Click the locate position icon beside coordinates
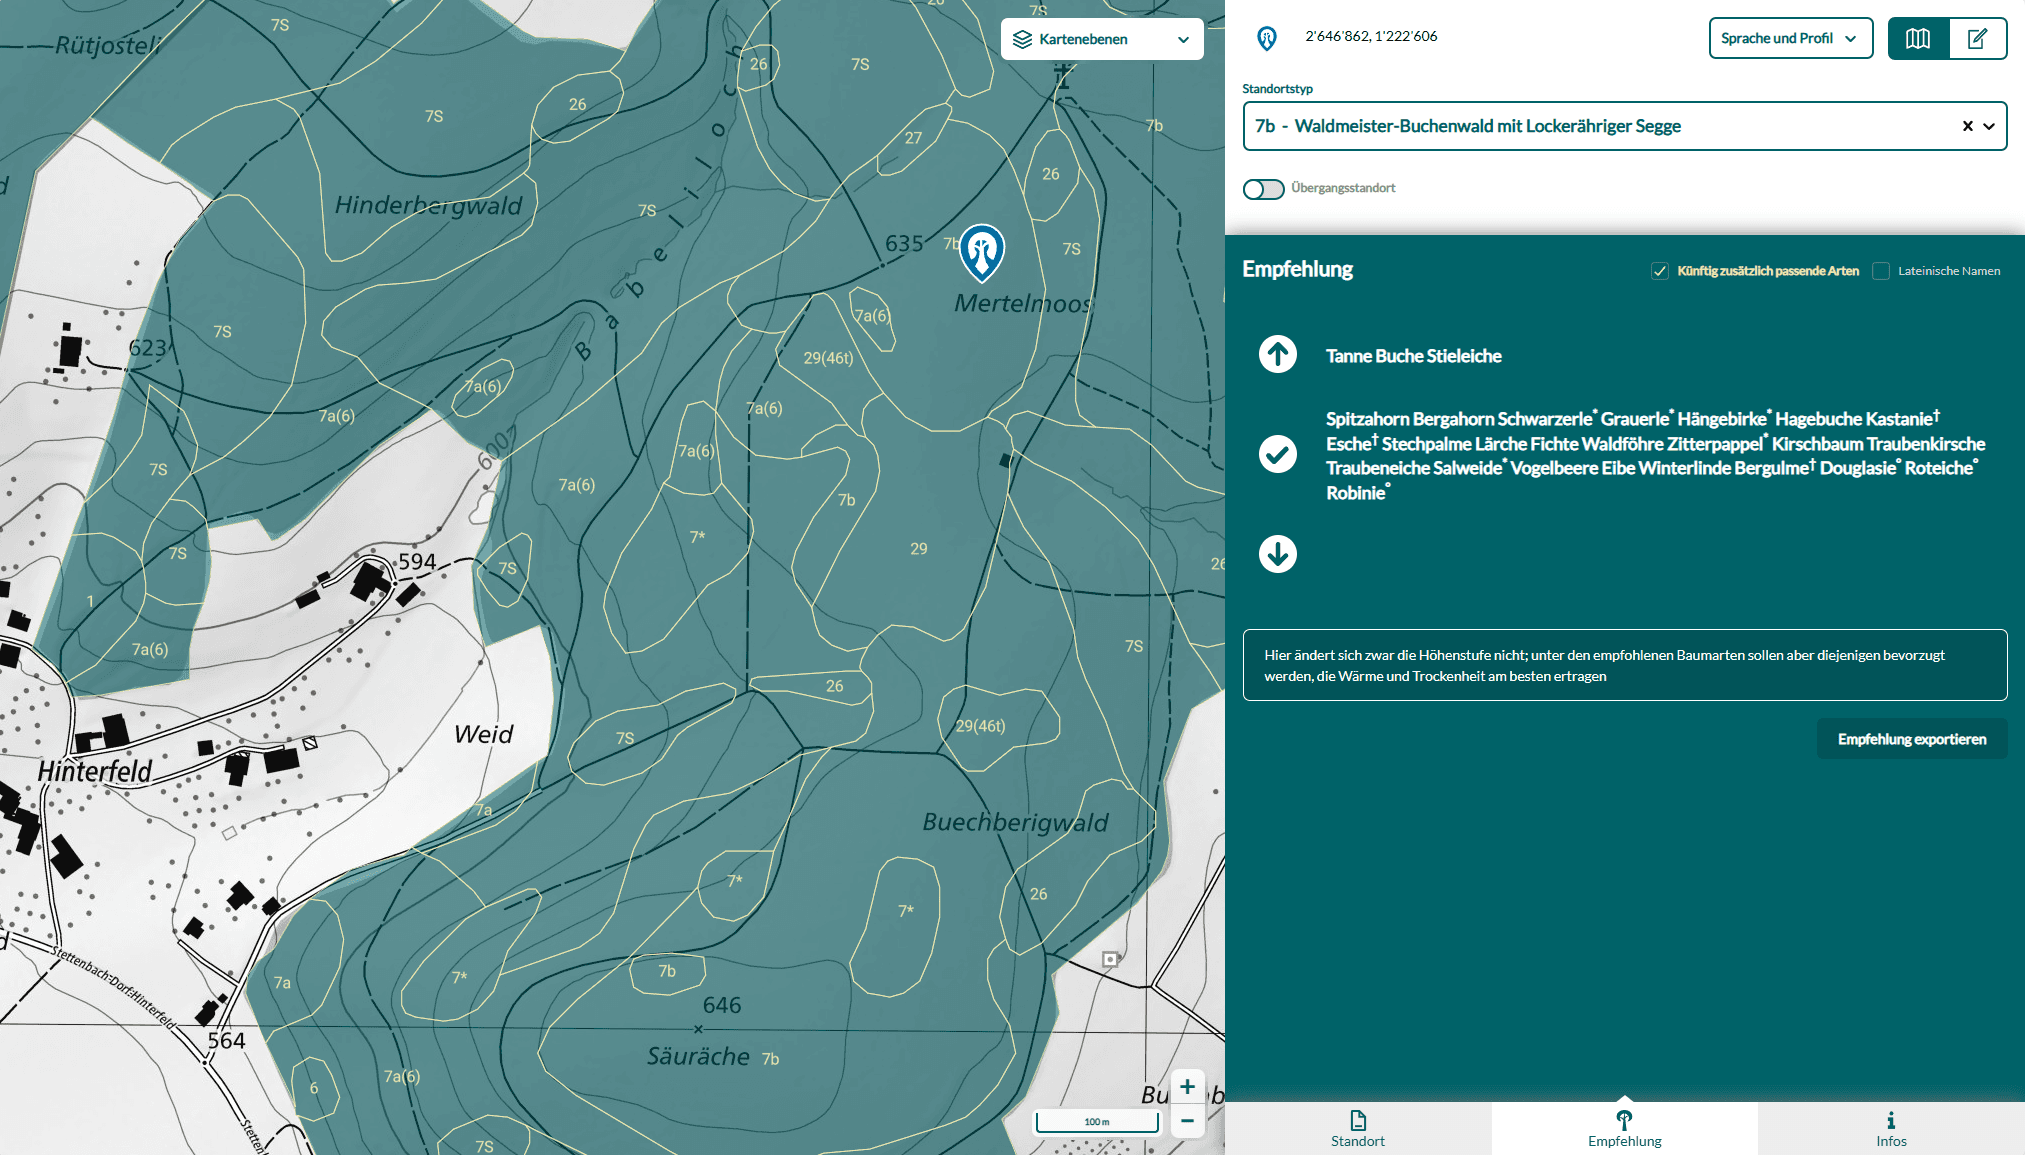 [1266, 38]
